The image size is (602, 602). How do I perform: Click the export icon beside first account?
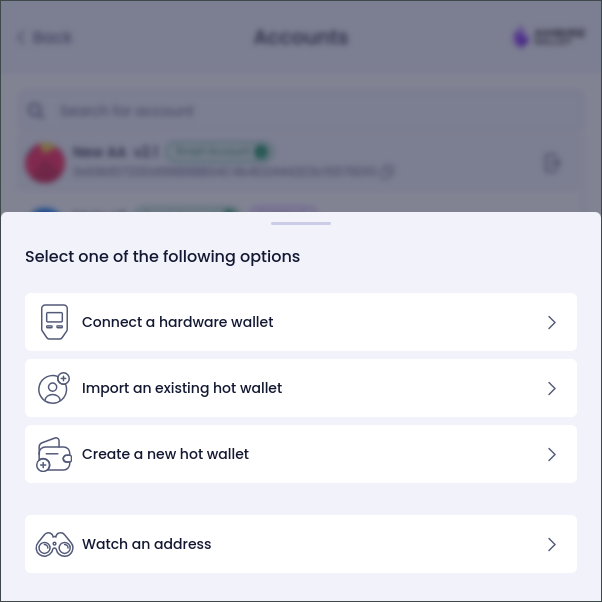pos(552,163)
